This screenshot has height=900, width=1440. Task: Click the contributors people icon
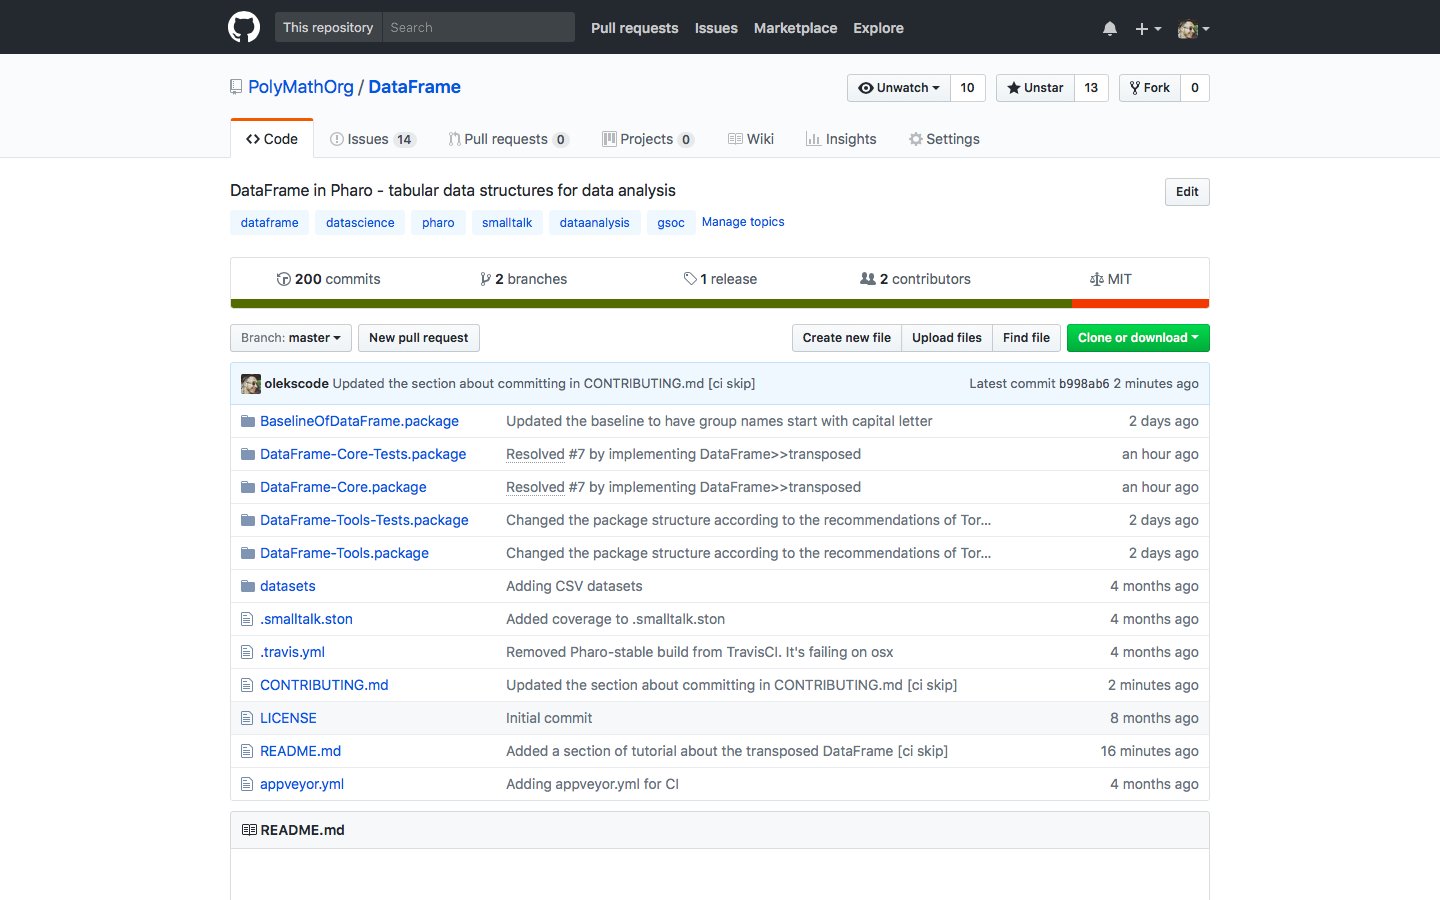[x=868, y=279]
